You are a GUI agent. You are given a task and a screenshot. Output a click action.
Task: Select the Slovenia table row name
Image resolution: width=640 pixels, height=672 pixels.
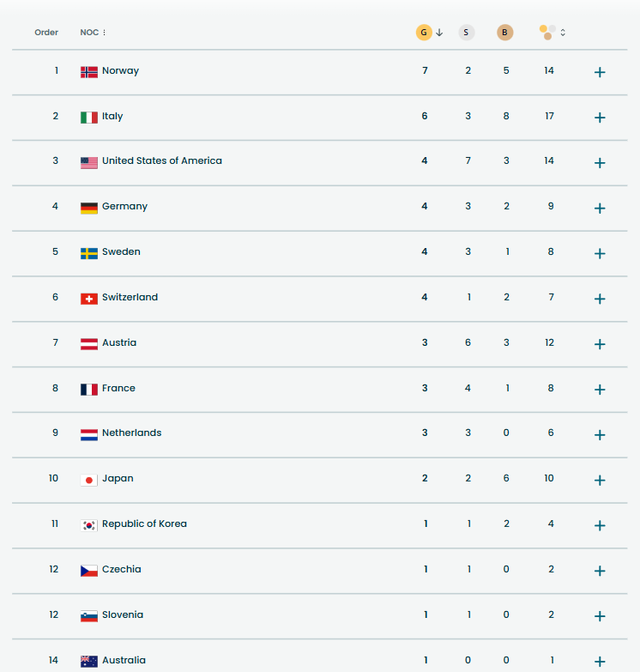coord(122,615)
